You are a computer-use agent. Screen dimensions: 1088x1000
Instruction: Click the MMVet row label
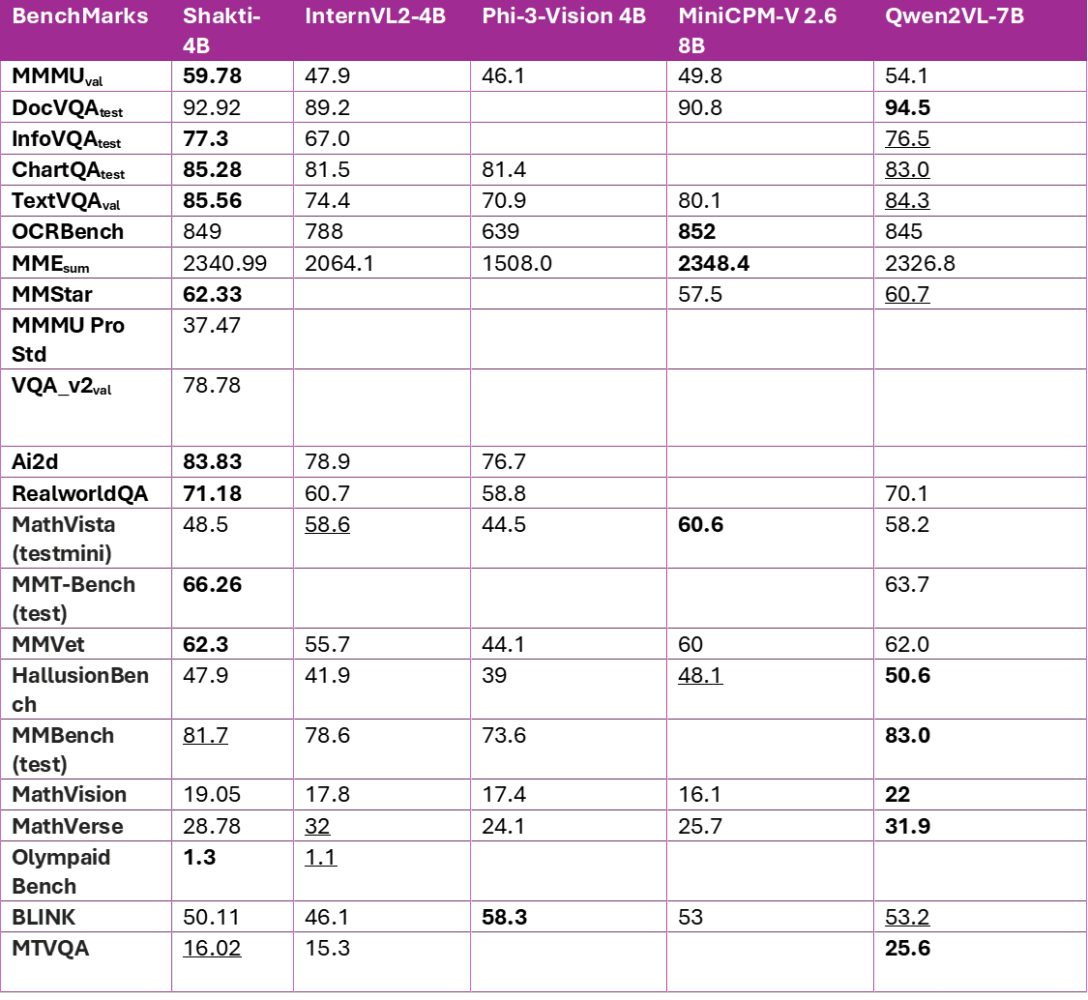click(48, 644)
